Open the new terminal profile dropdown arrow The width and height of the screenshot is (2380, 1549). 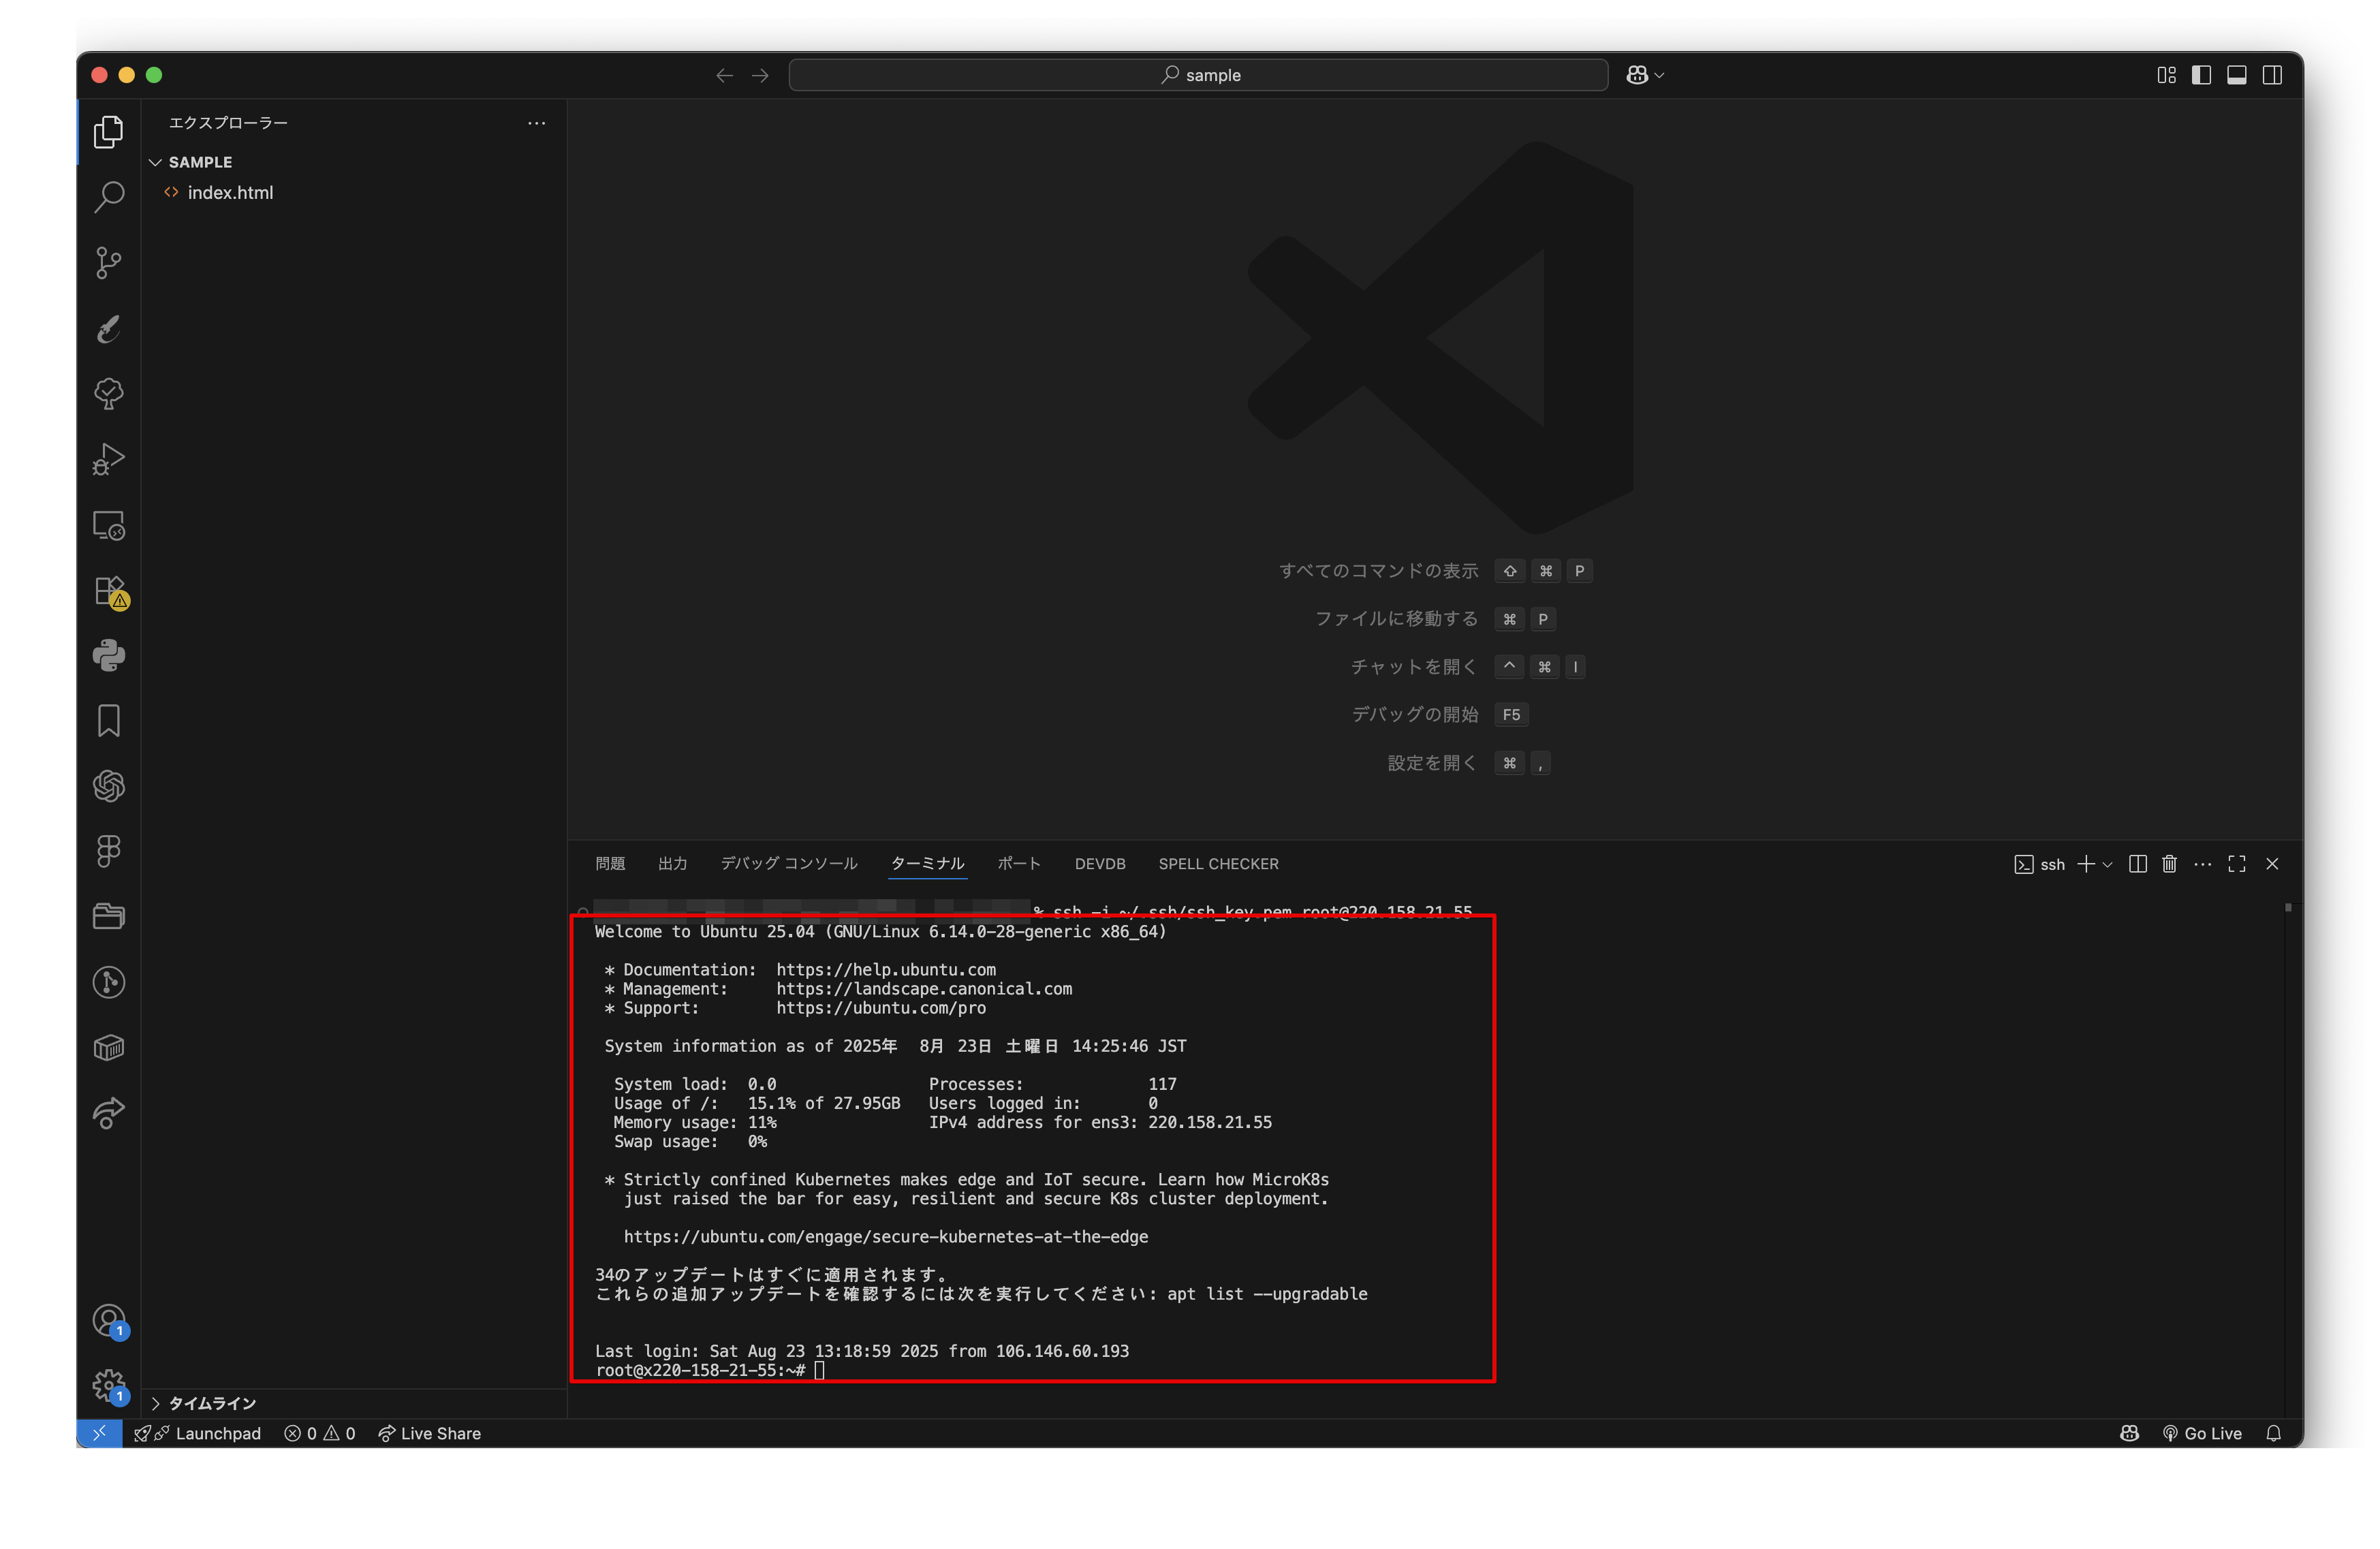[x=2108, y=864]
